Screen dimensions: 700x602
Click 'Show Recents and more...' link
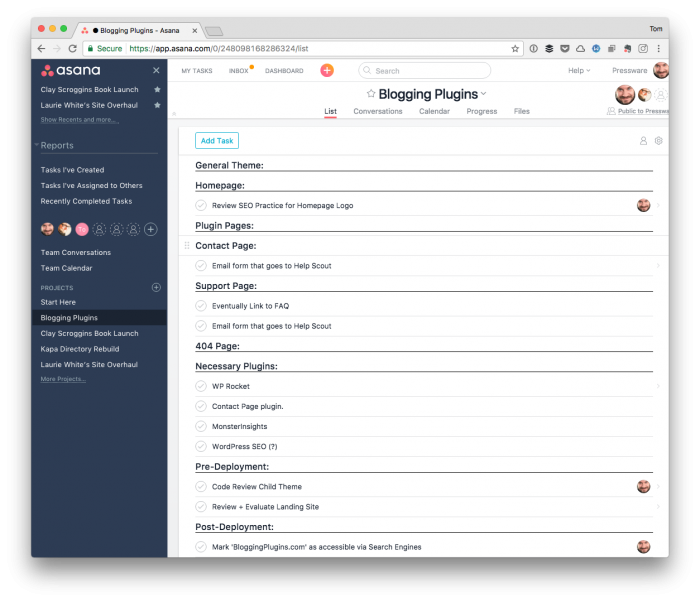[x=79, y=120]
